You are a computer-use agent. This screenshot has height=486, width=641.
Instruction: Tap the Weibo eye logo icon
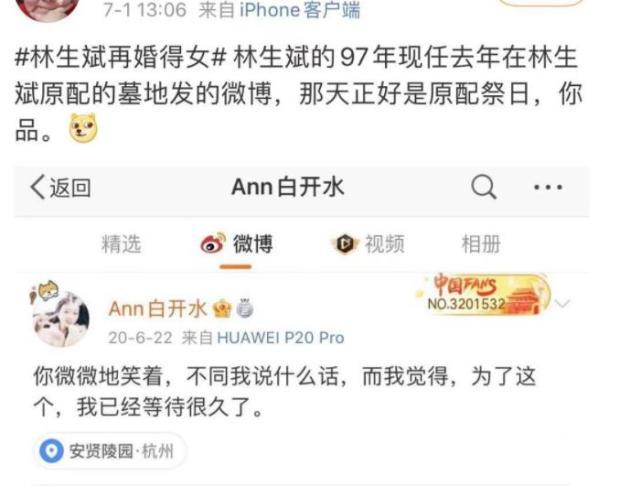(213, 244)
